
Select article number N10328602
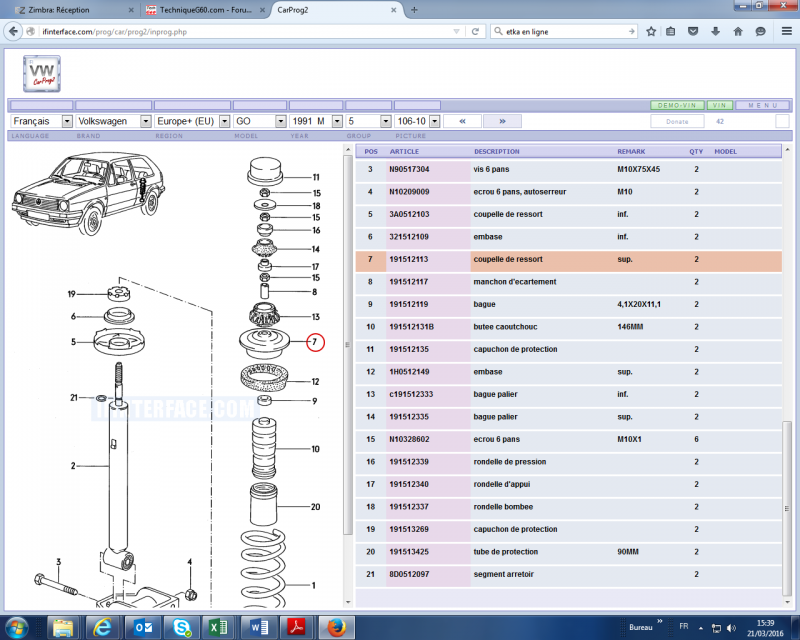(x=409, y=439)
